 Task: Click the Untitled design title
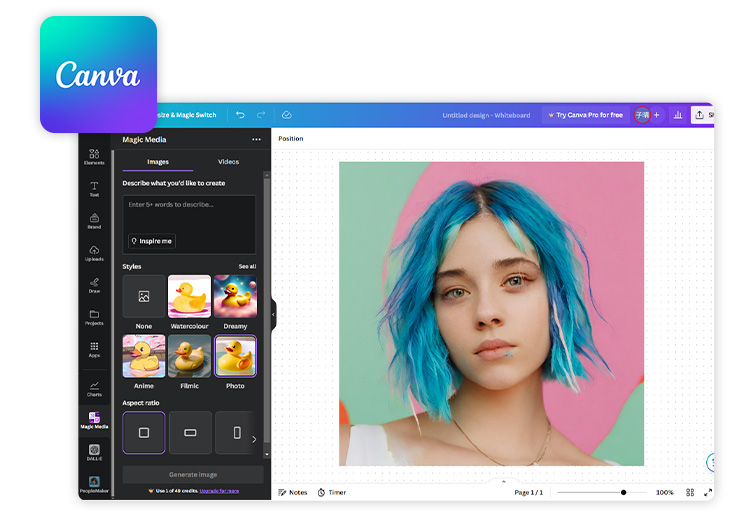pyautogui.click(x=486, y=115)
